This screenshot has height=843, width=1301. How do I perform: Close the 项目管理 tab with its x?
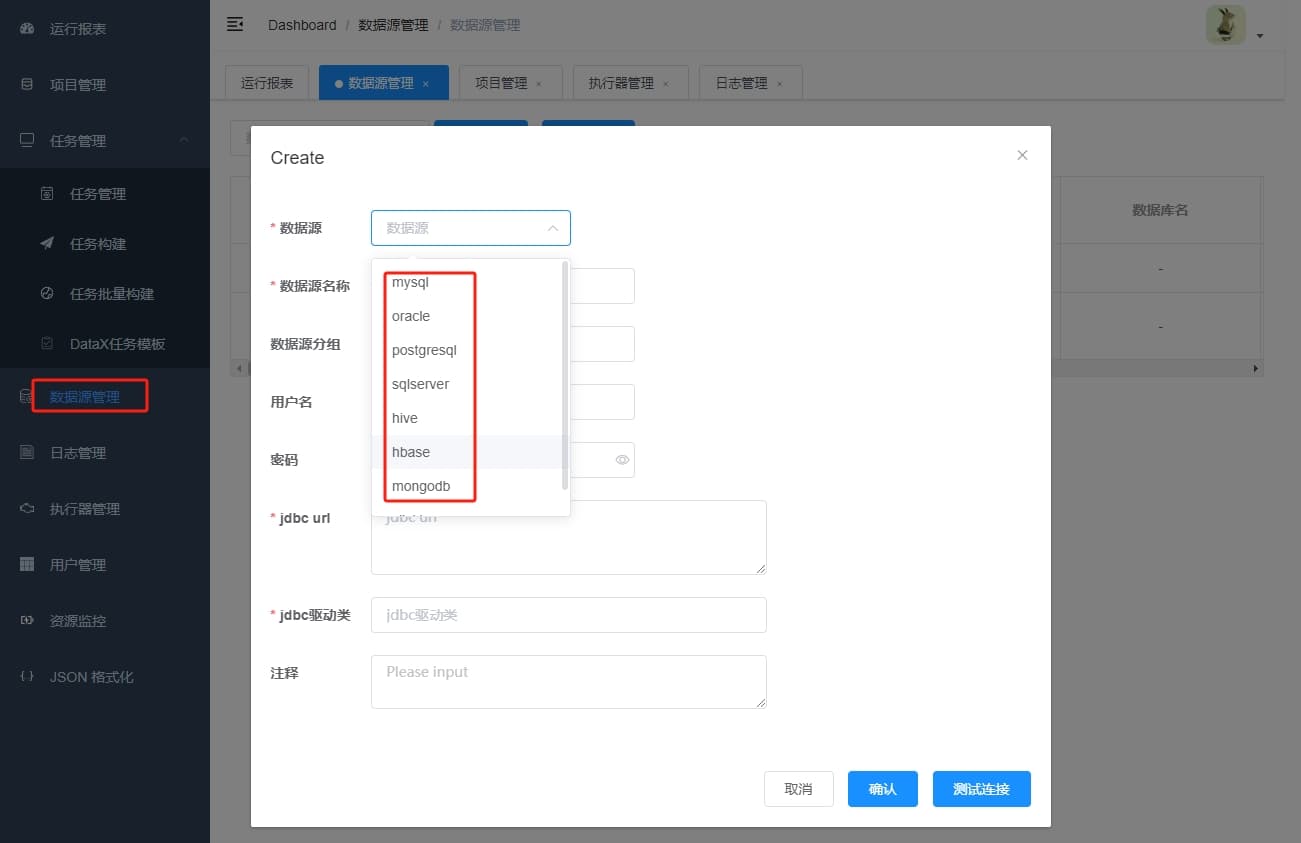pyautogui.click(x=539, y=84)
